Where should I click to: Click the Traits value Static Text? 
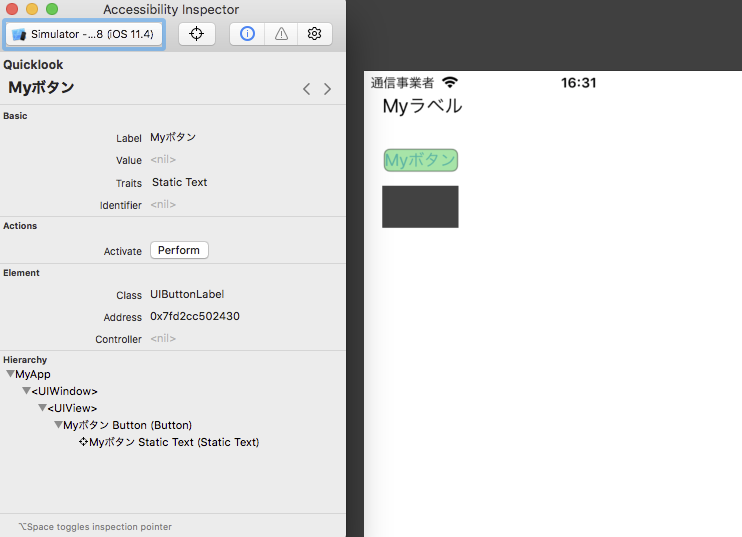(x=179, y=182)
